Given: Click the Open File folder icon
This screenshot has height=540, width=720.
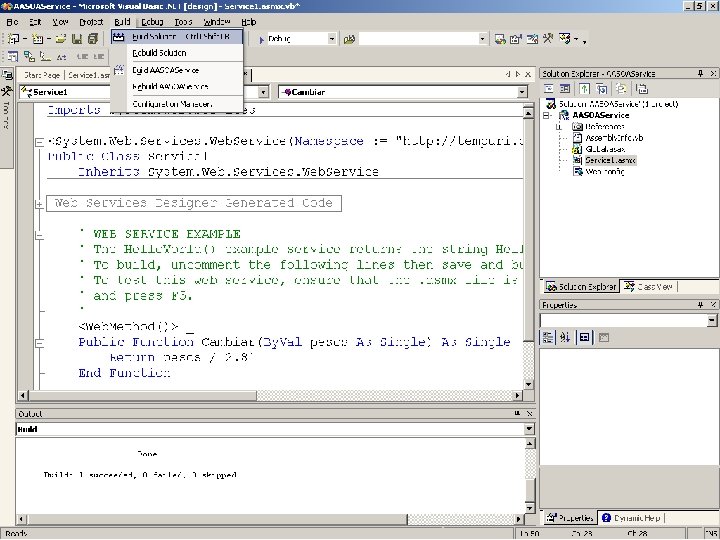Looking at the screenshot, I should pyautogui.click(x=61, y=39).
